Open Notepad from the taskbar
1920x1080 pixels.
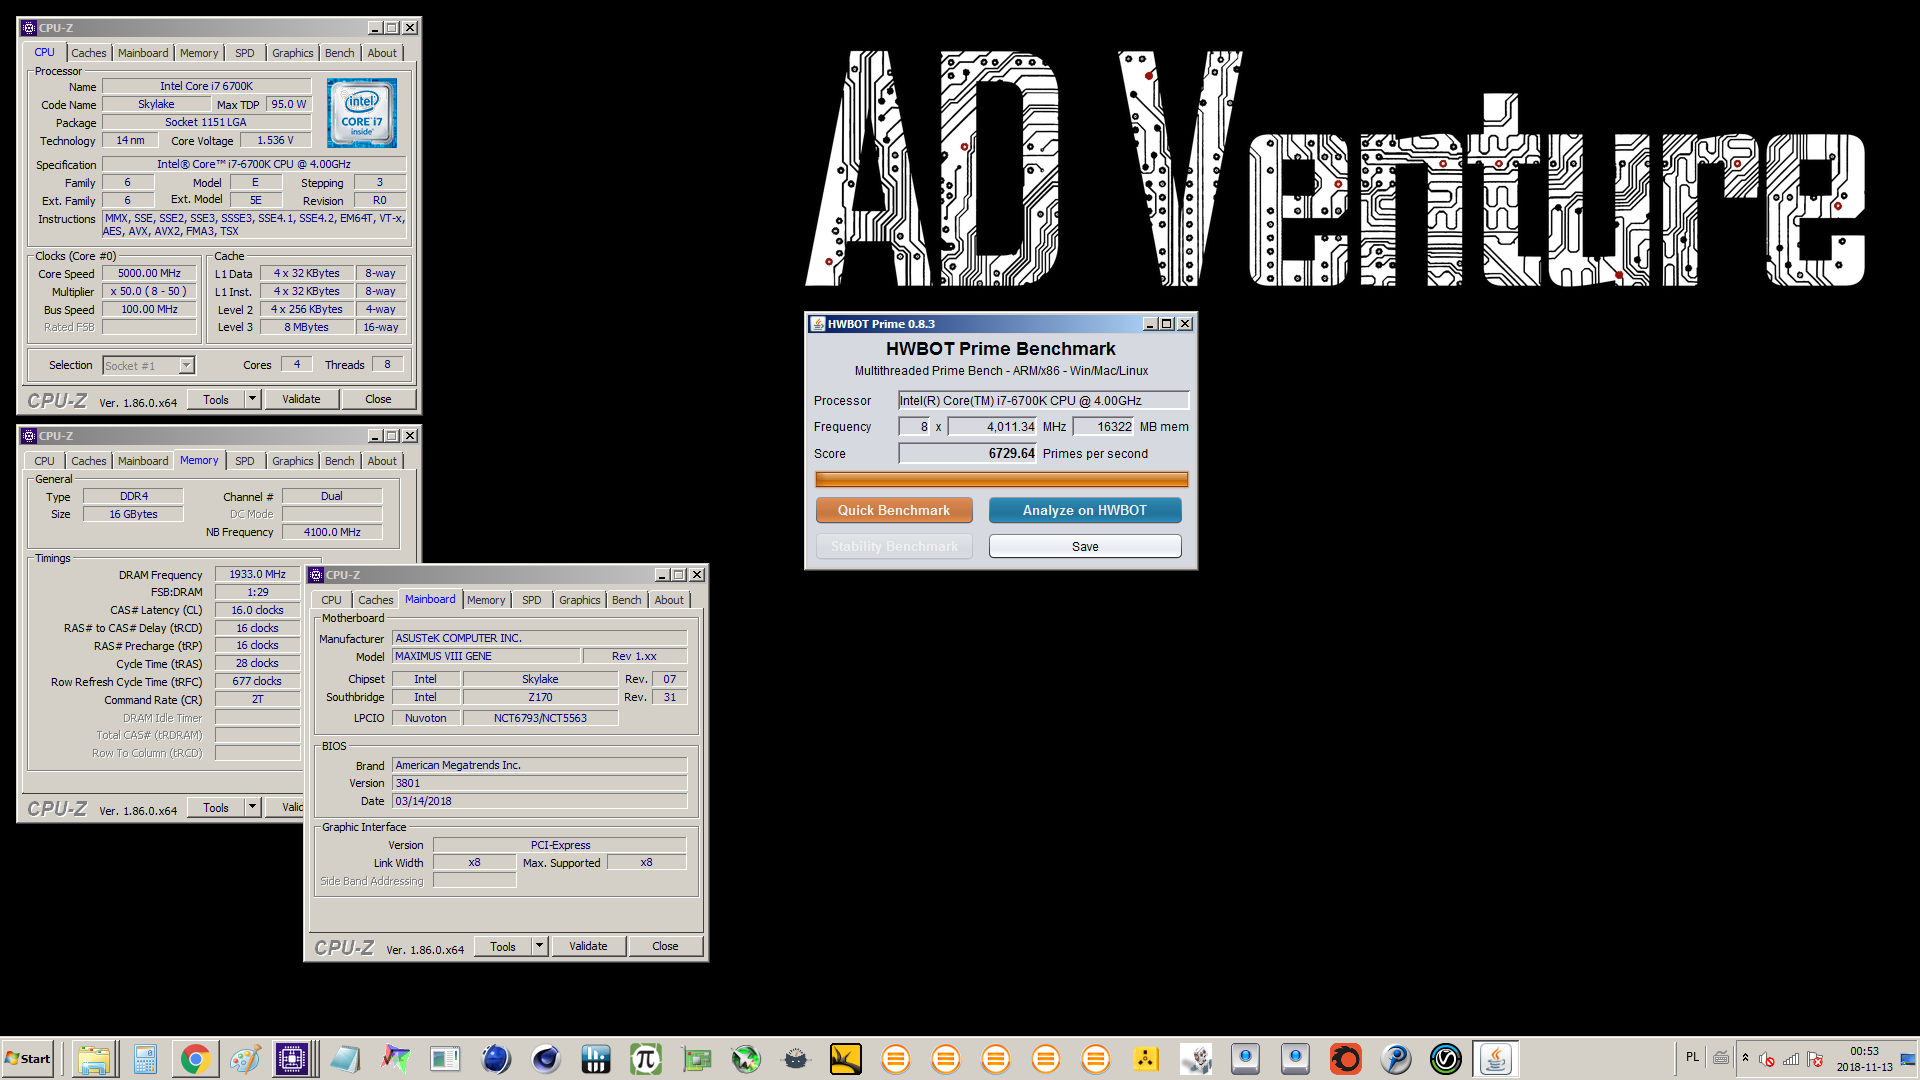click(x=345, y=1059)
